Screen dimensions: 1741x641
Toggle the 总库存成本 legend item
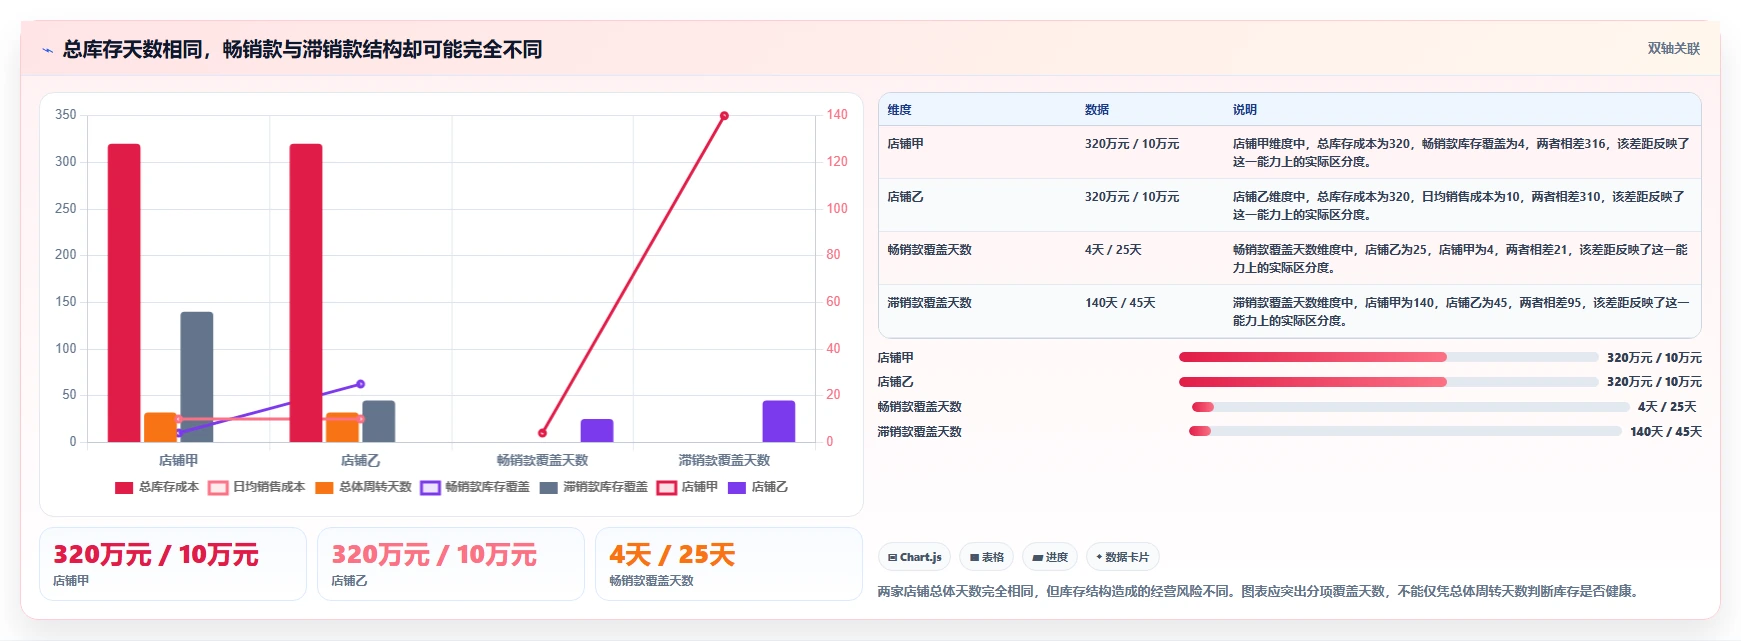(157, 487)
